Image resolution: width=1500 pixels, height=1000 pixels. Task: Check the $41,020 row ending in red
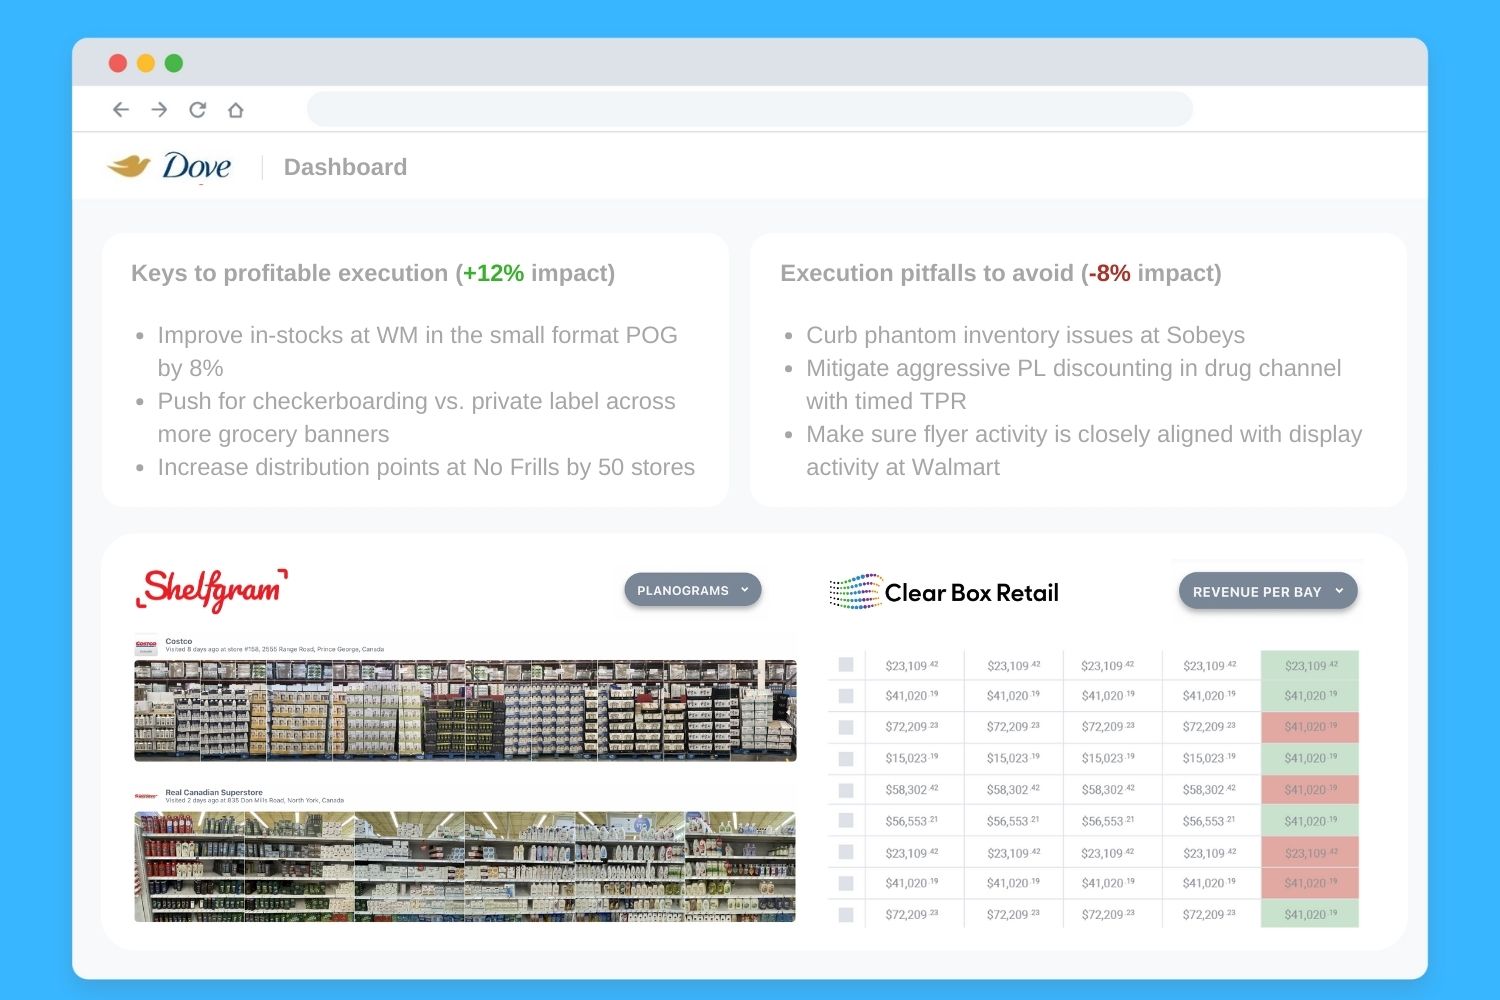click(x=846, y=883)
